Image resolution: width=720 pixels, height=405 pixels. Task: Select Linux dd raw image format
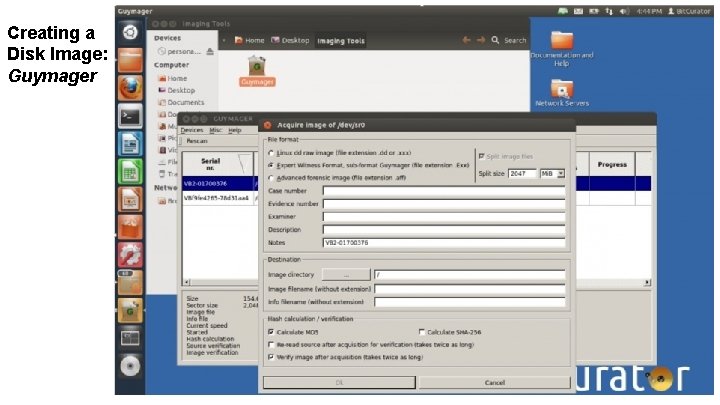click(x=271, y=153)
